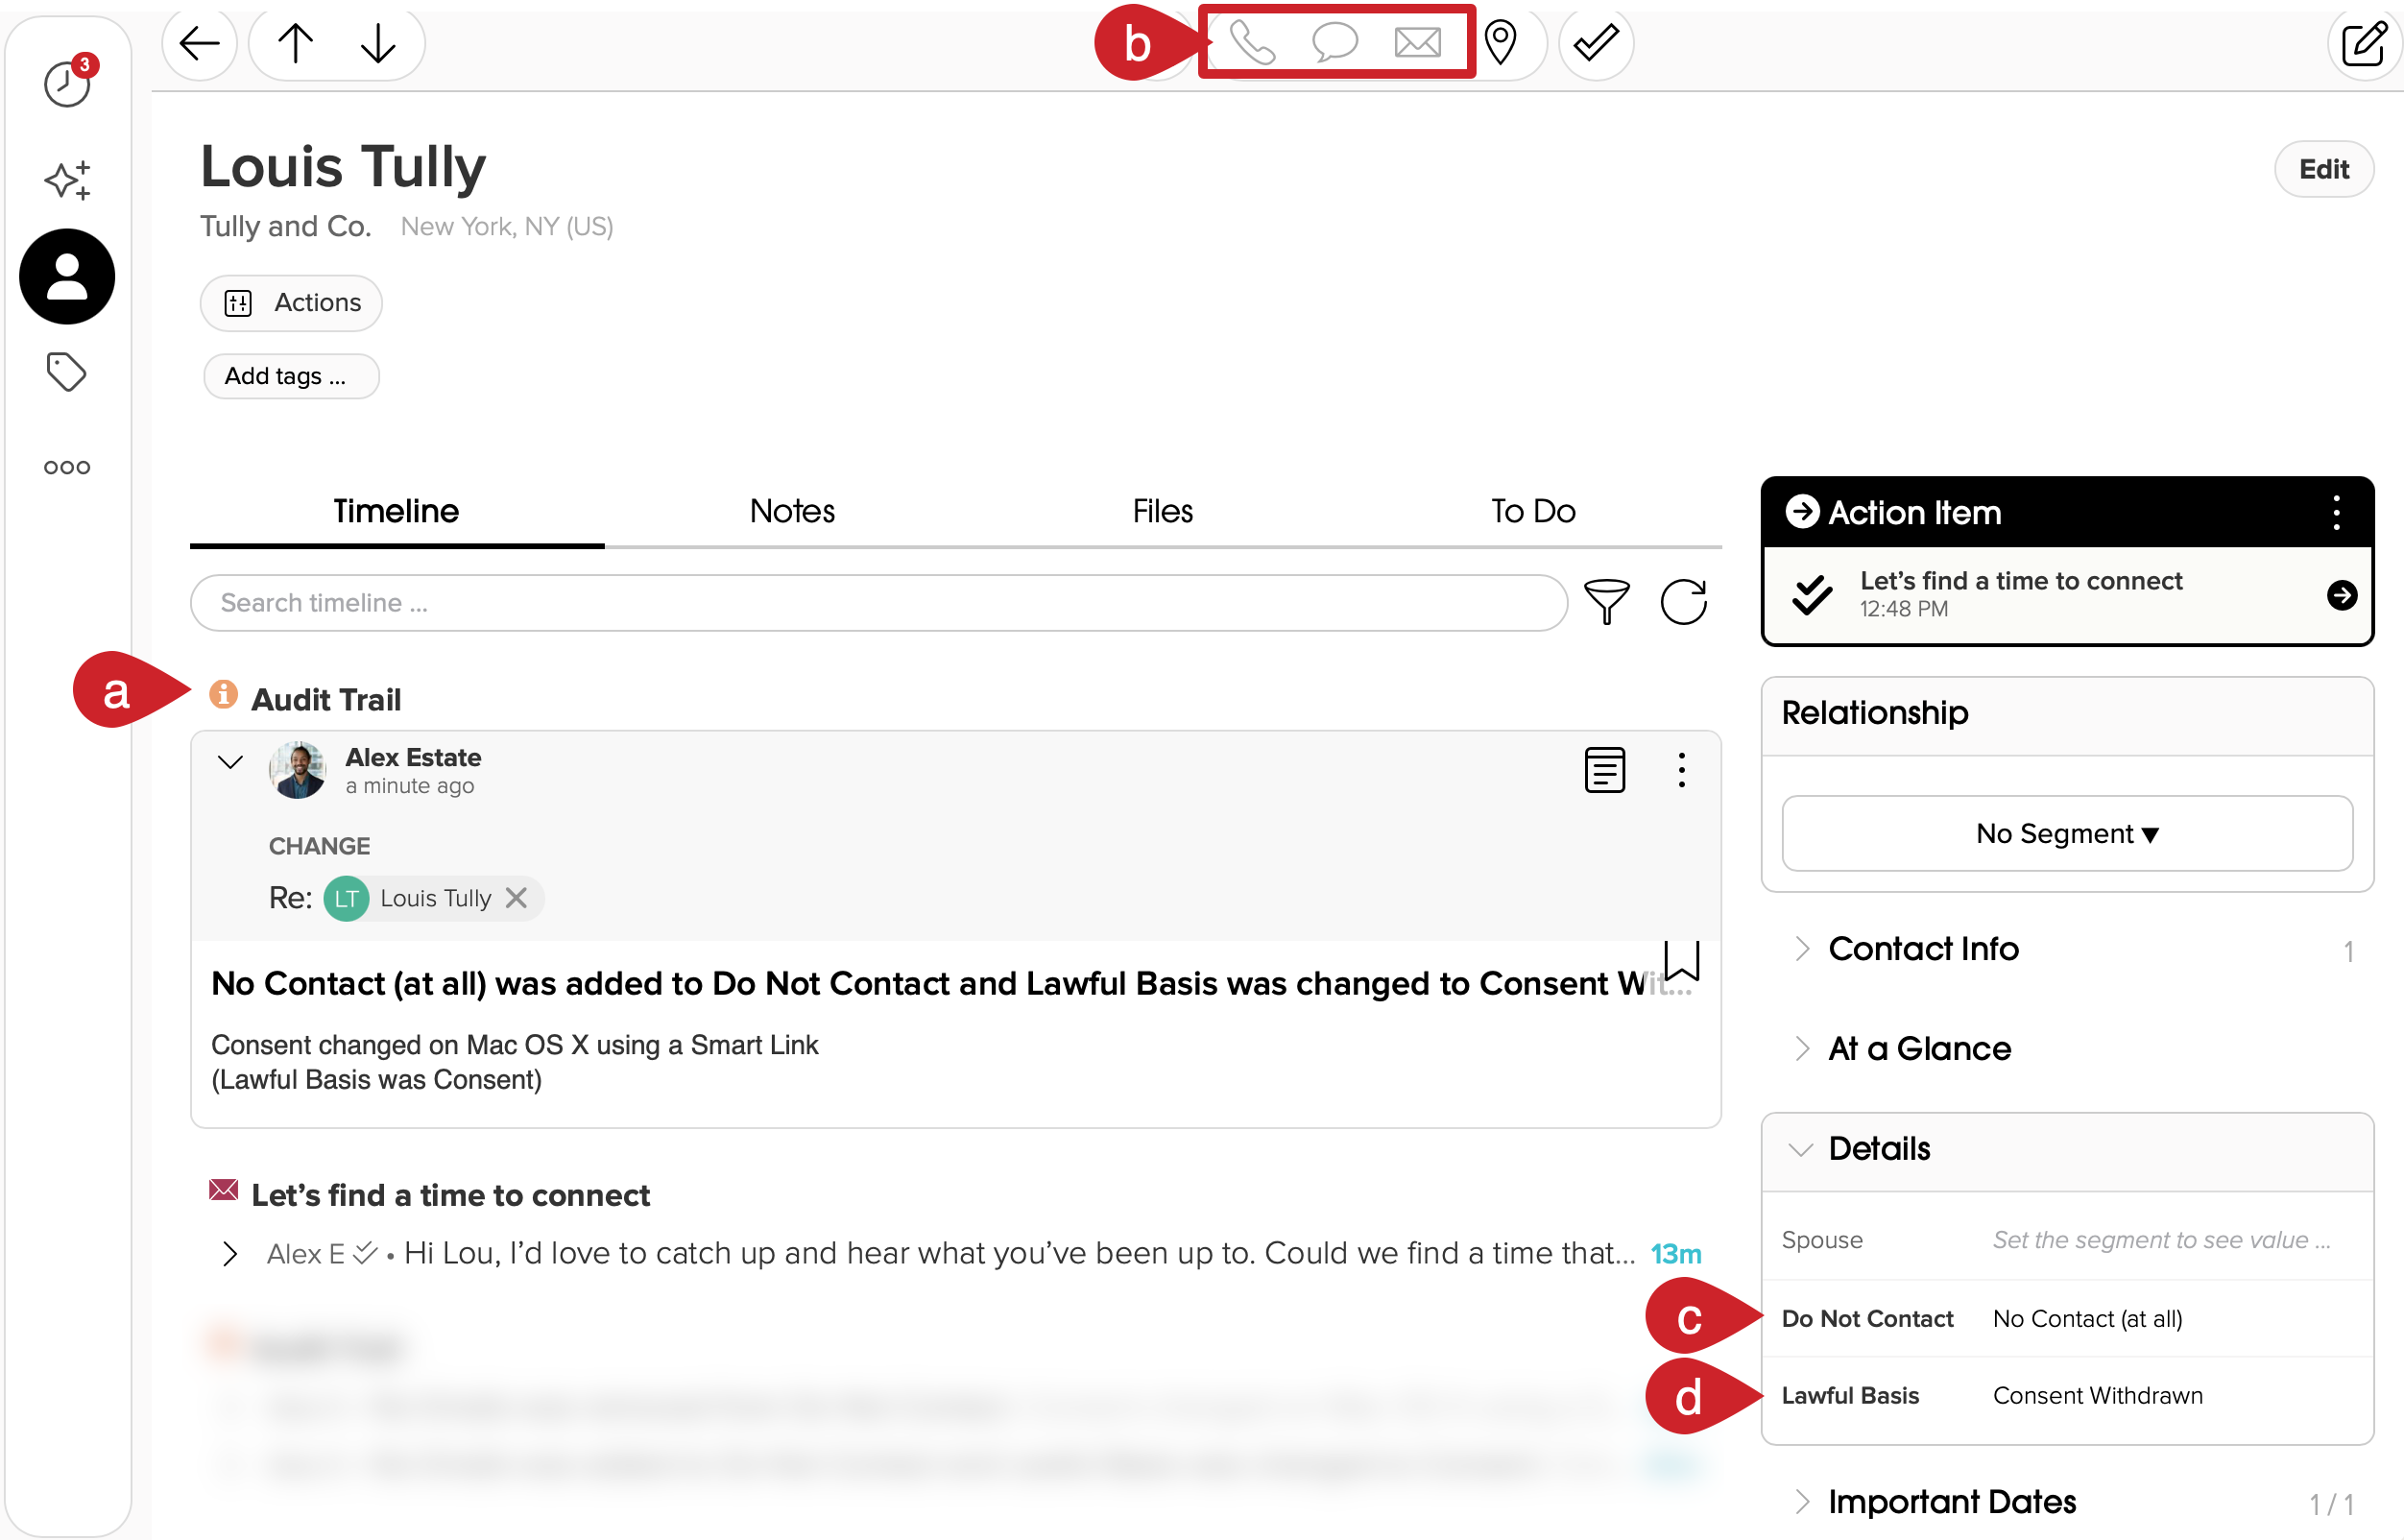Click the Edit button
This screenshot has height=1540, width=2404.
(2323, 169)
